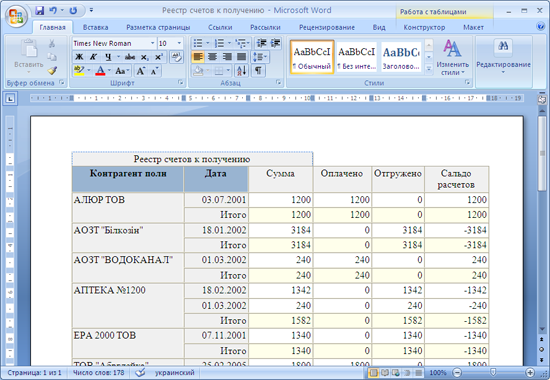550x380 pixels.
Task: Toggle superscript formatting
Action: [159, 57]
